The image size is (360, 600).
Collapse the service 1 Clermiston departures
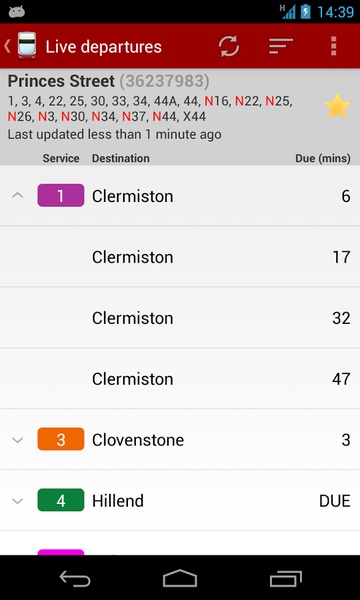18,196
